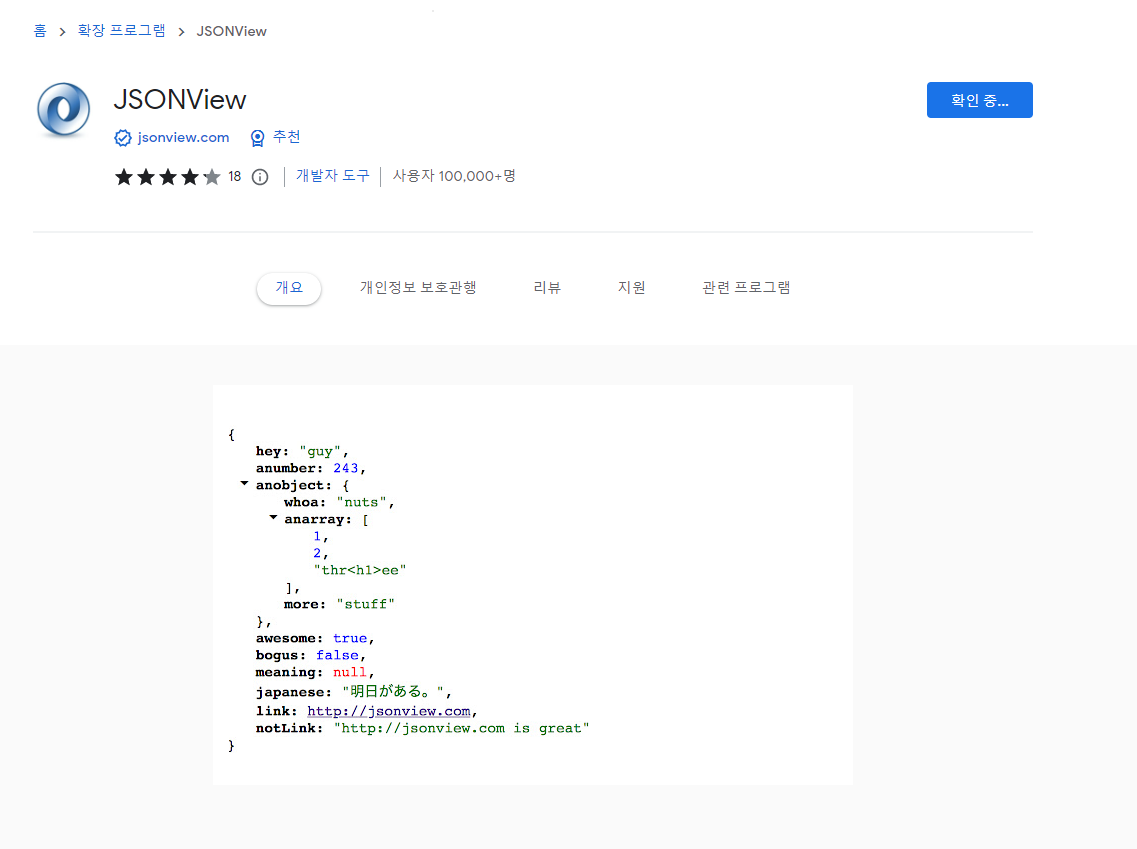
Task: Open the 확장 프로그램 breadcrumb link
Action: click(x=122, y=31)
